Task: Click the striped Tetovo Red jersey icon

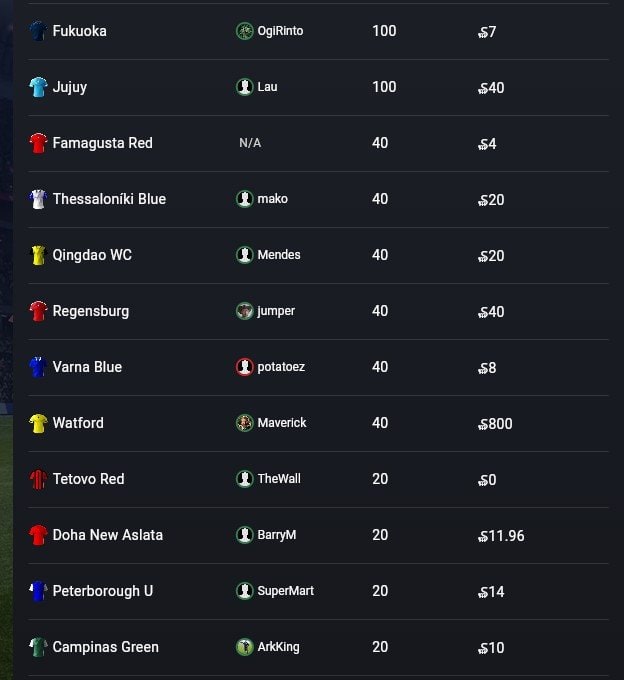Action: pos(38,479)
